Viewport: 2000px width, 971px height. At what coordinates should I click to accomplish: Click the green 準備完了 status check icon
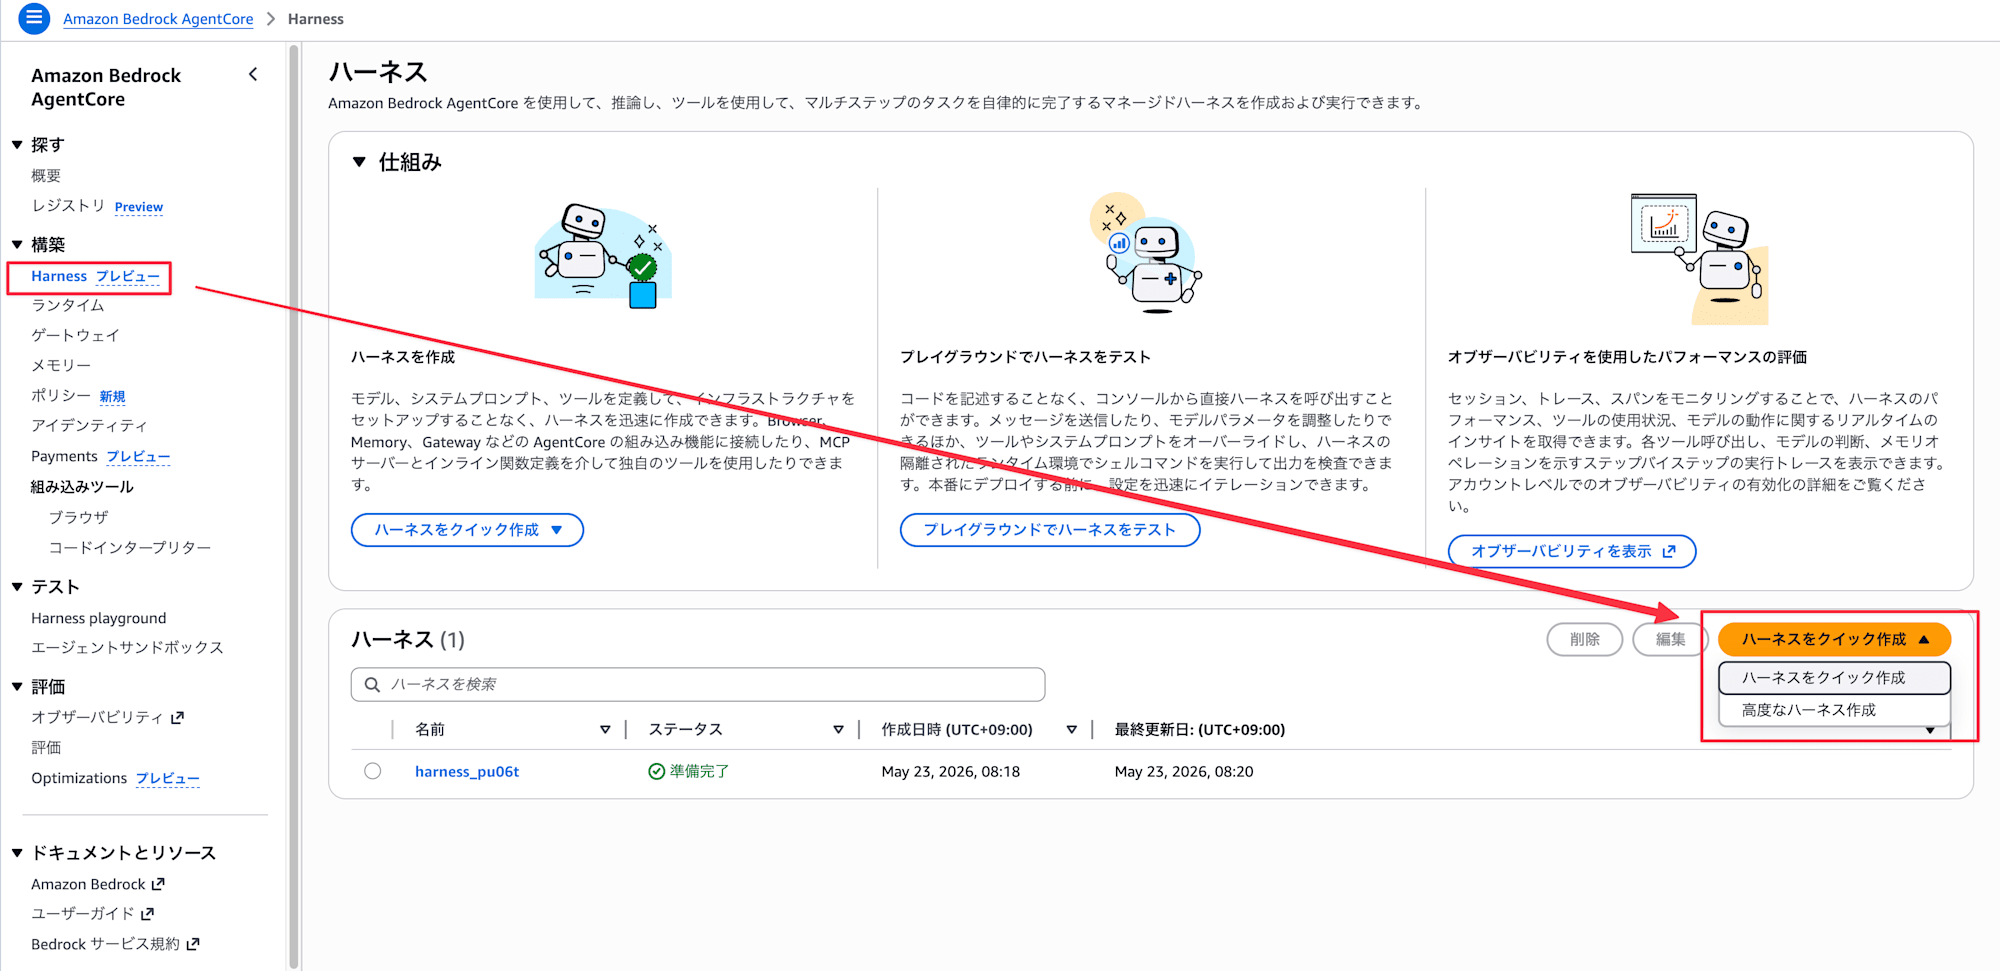[x=657, y=771]
